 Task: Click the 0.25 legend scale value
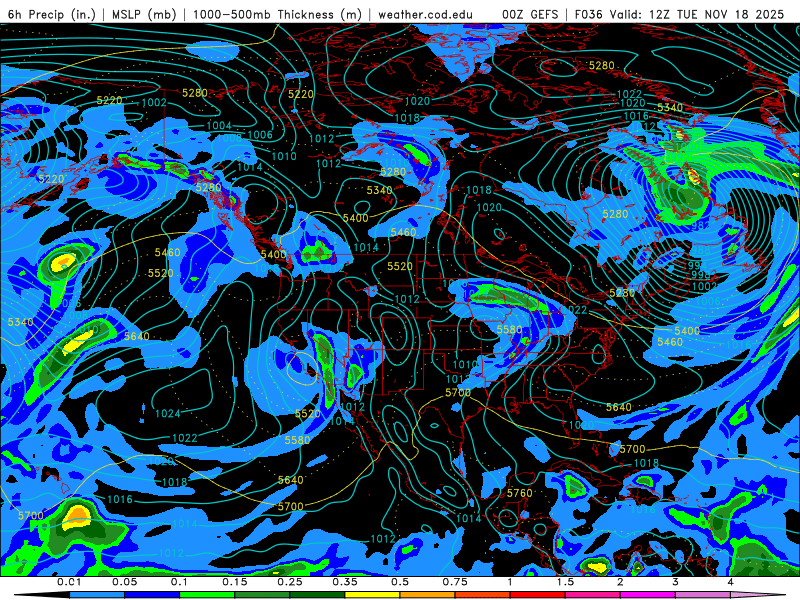point(290,582)
